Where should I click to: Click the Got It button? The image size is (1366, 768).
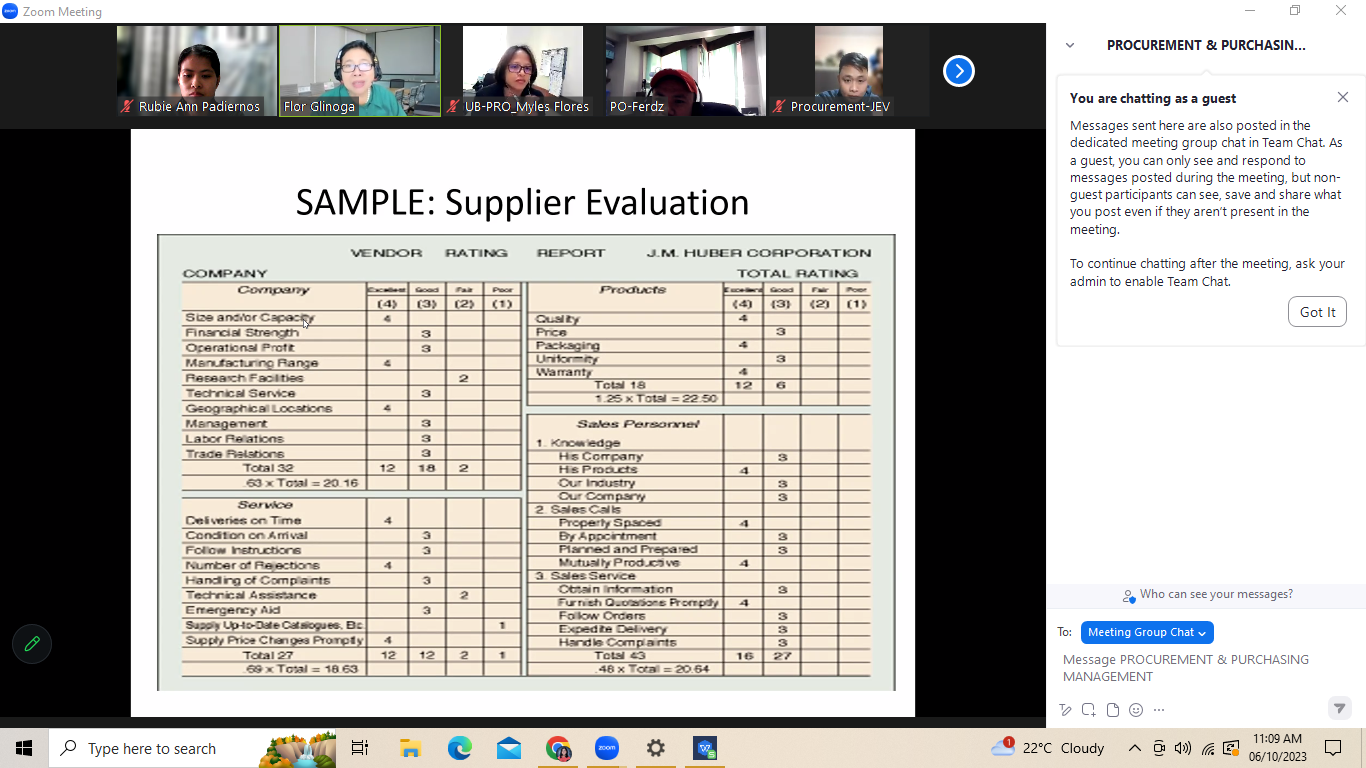1317,312
